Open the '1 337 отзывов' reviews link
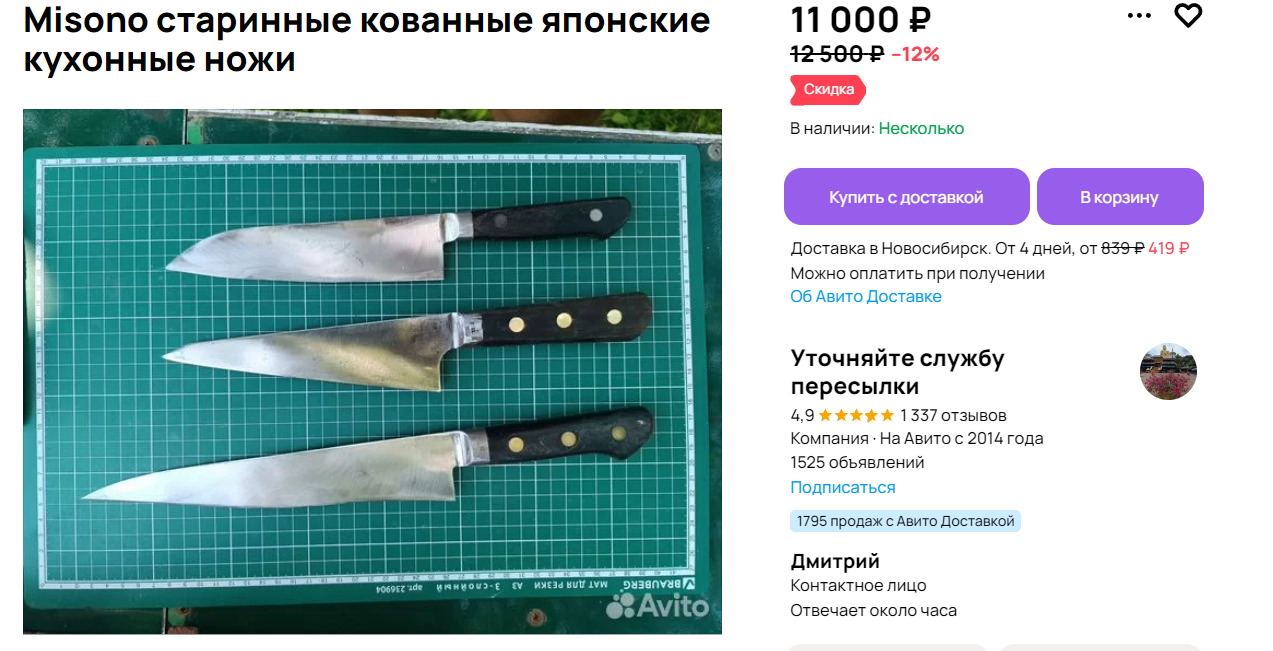 coord(953,415)
